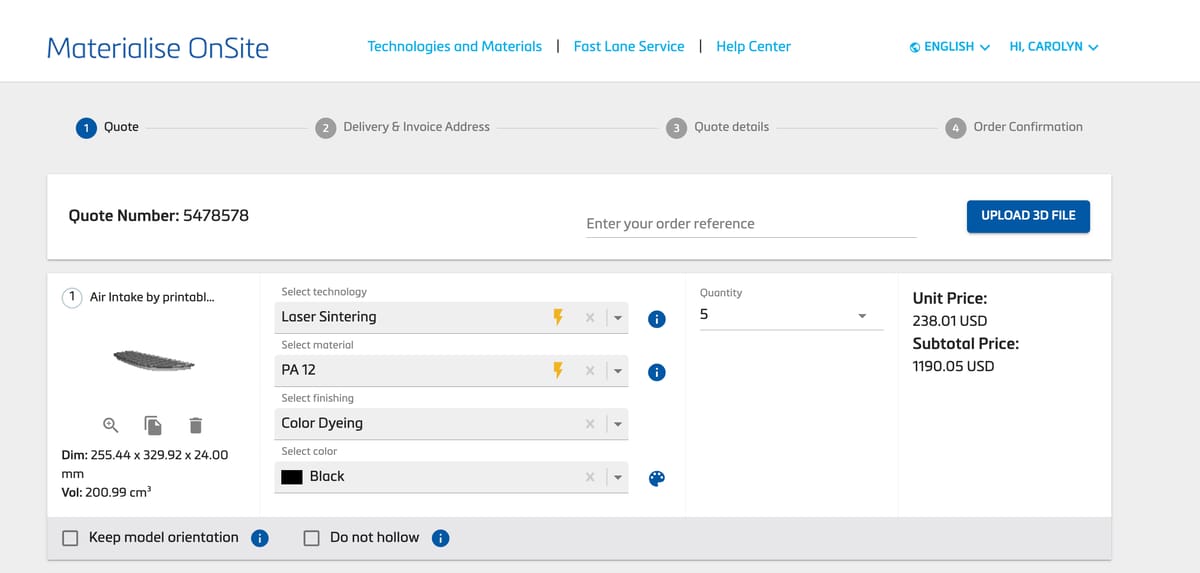Click the Vol: 200.99 cm³ value
This screenshot has height=573, width=1200.
106,493
